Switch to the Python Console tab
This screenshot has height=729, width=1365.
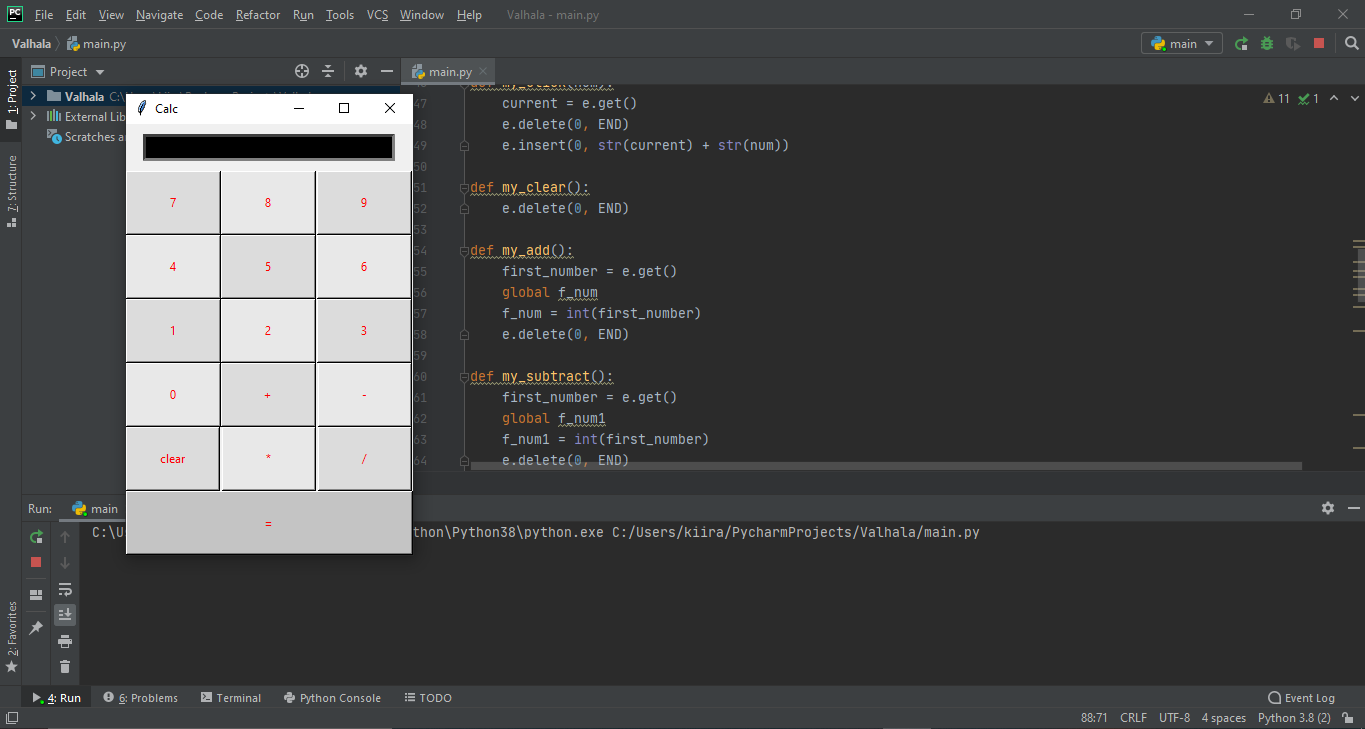pyautogui.click(x=332, y=697)
